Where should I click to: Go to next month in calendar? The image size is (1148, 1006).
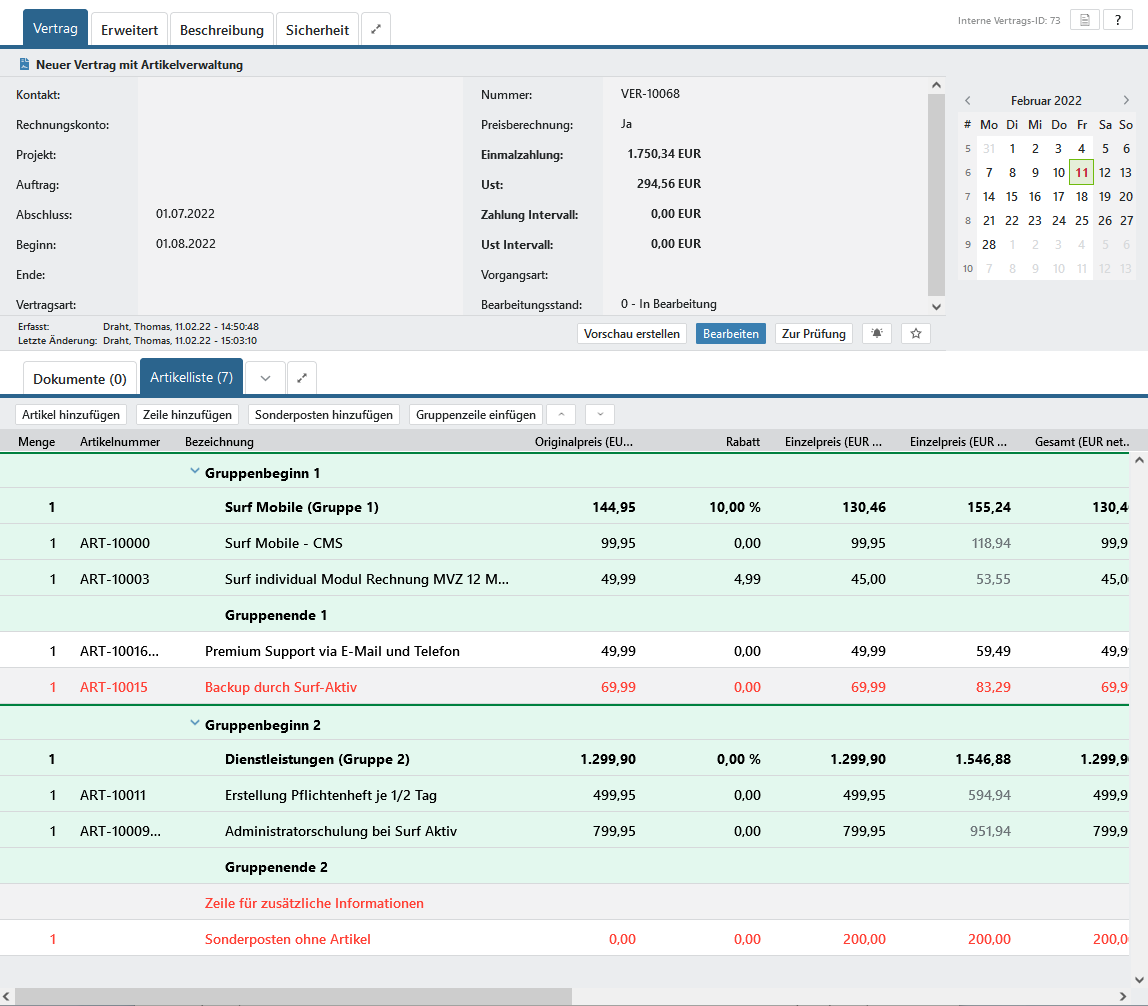[x=1126, y=101]
